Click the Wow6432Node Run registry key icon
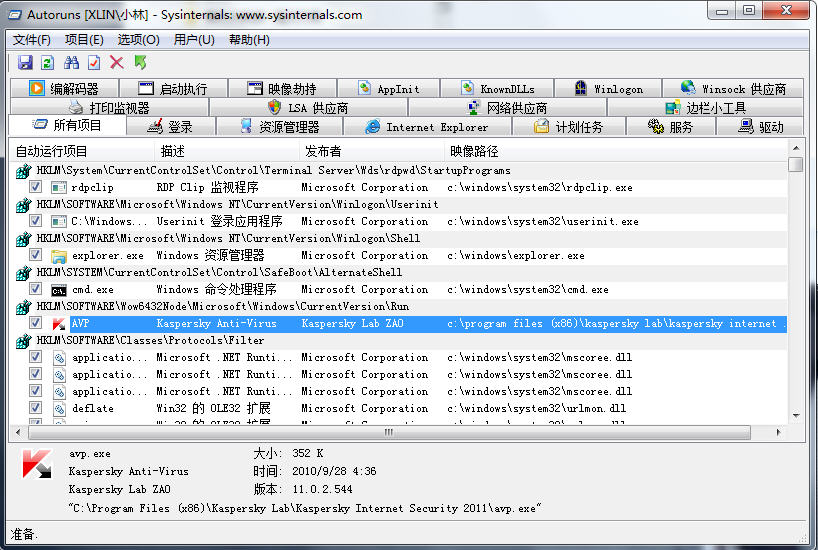Viewport: 818px width, 550px height. 23,307
